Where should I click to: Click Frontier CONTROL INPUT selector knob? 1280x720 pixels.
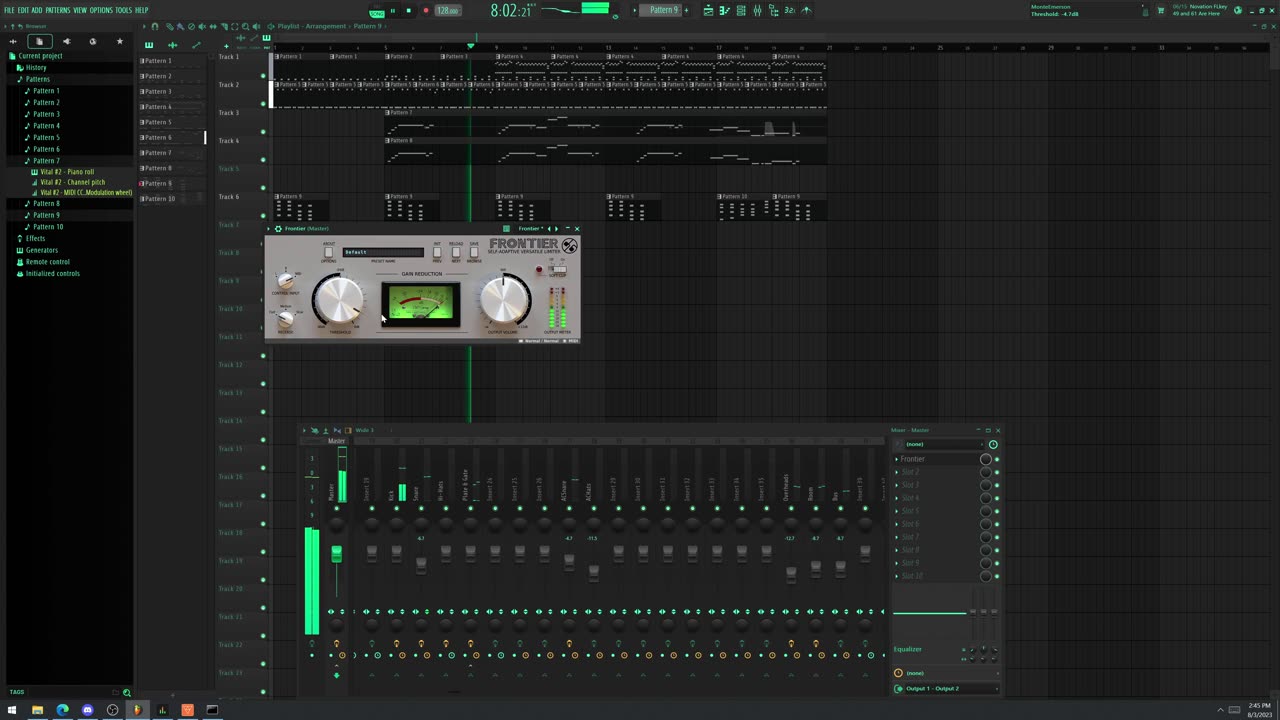(x=285, y=281)
